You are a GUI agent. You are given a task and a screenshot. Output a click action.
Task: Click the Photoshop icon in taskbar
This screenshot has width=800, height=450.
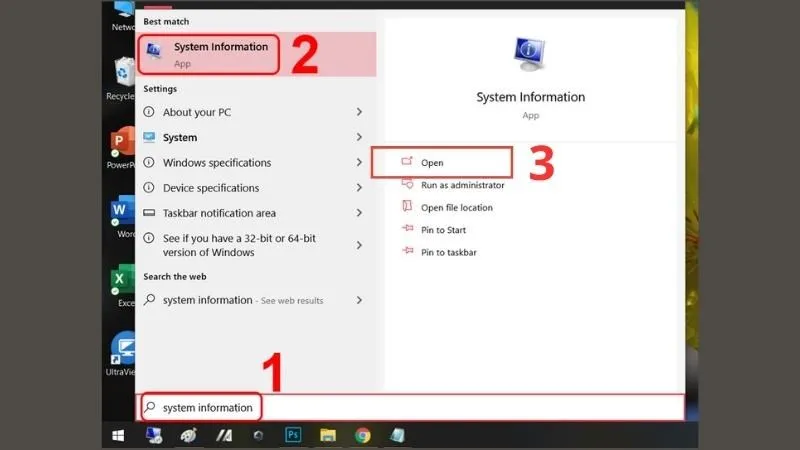(x=293, y=435)
